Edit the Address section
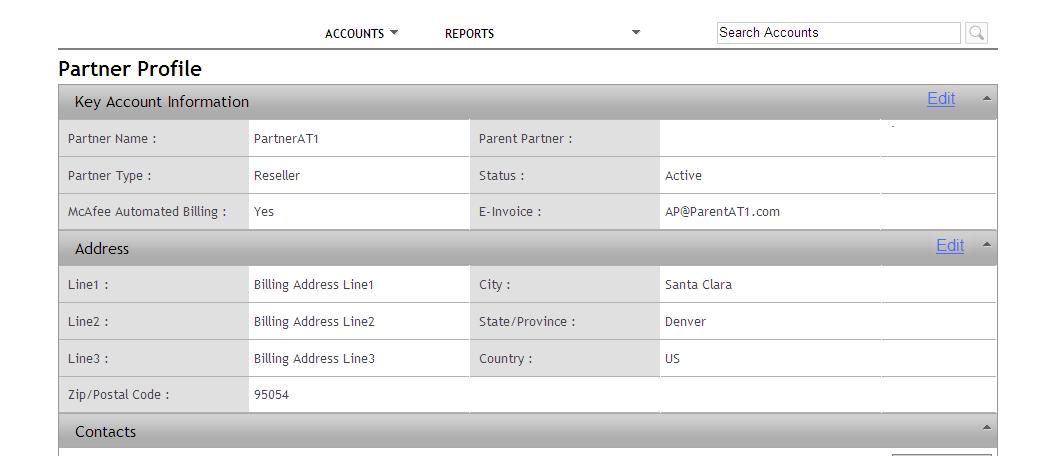1063x456 pixels. pyautogui.click(x=950, y=245)
